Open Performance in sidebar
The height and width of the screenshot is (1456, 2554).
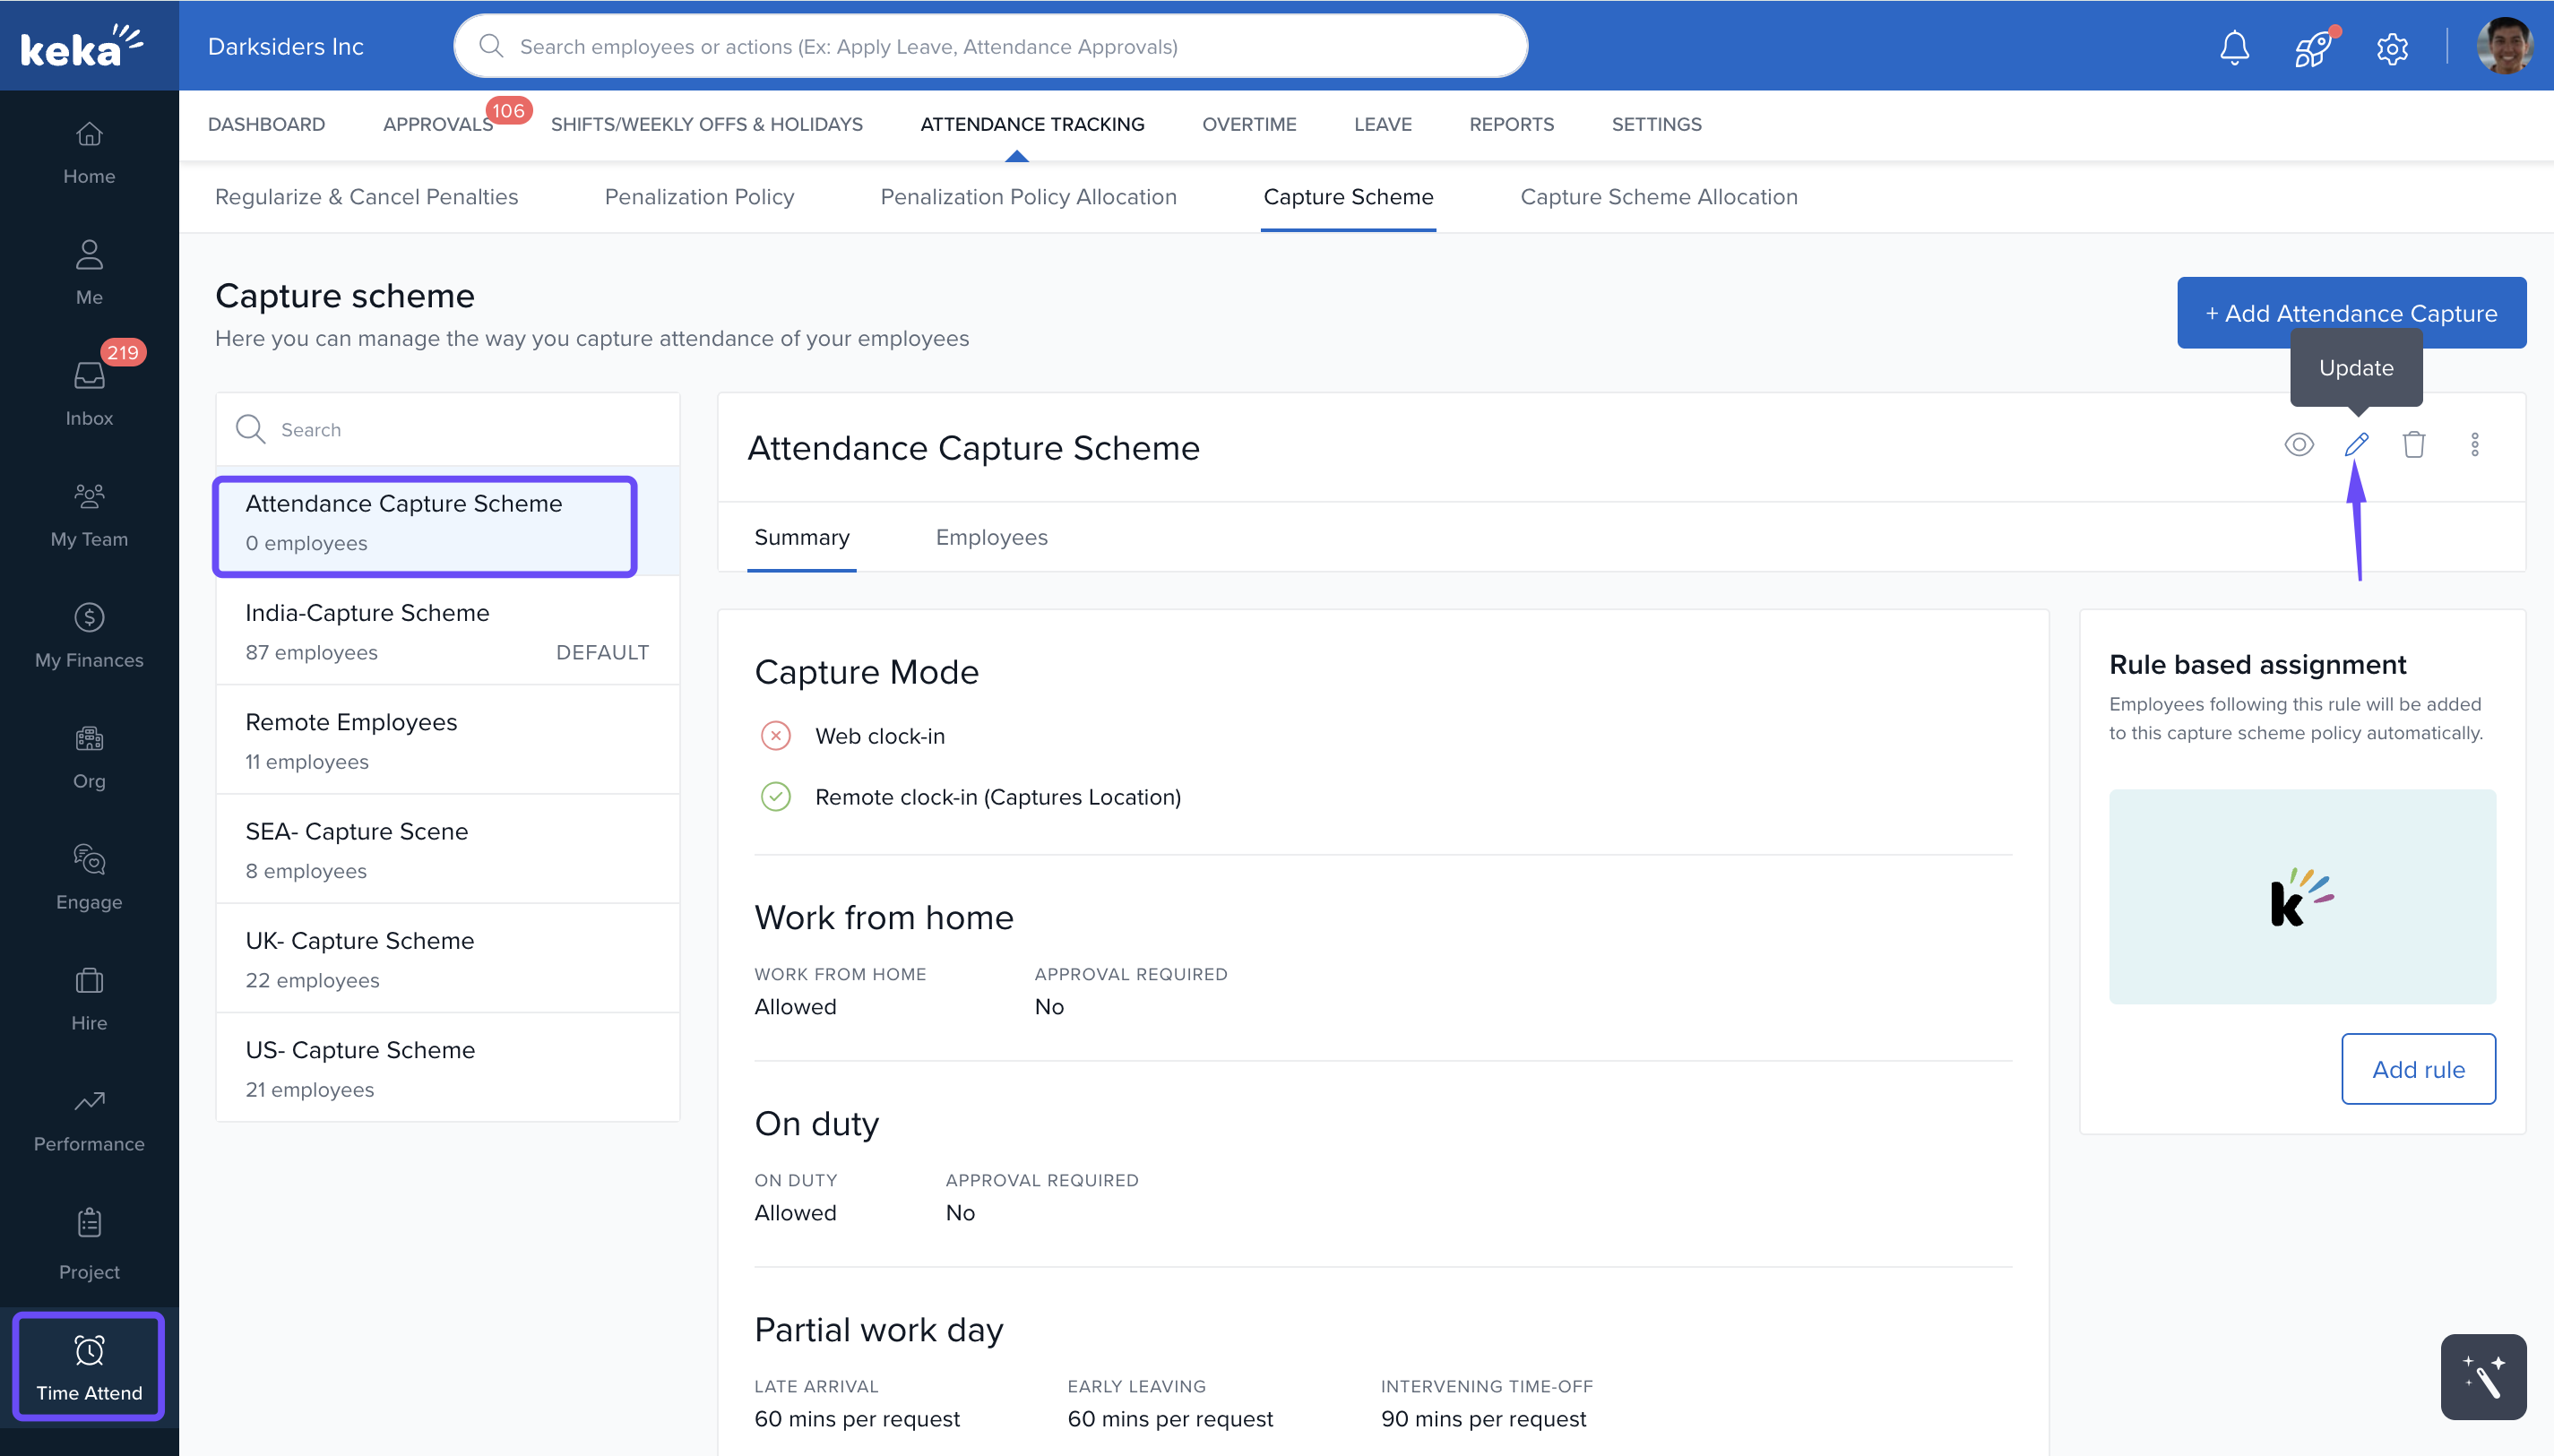tap(89, 1119)
